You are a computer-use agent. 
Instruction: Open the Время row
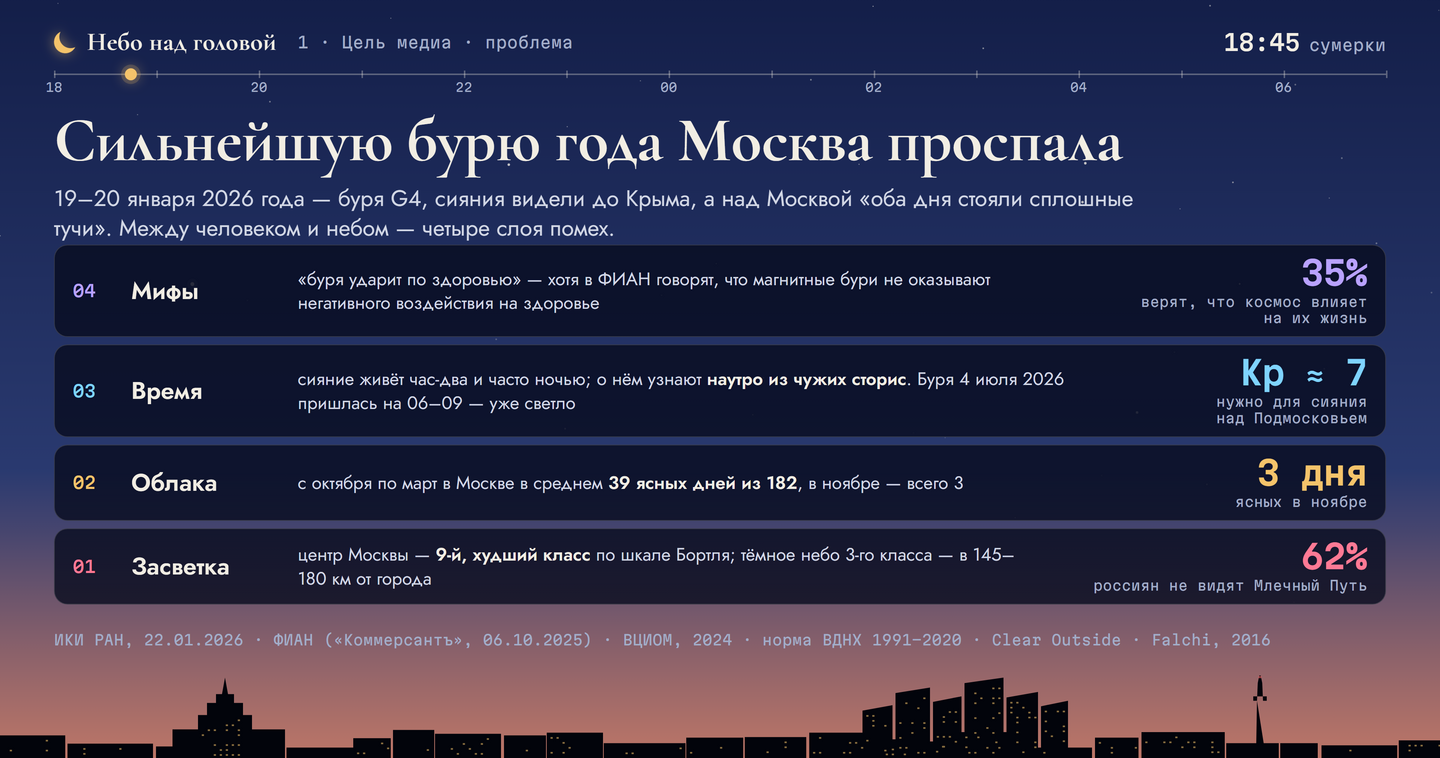[x=720, y=391]
